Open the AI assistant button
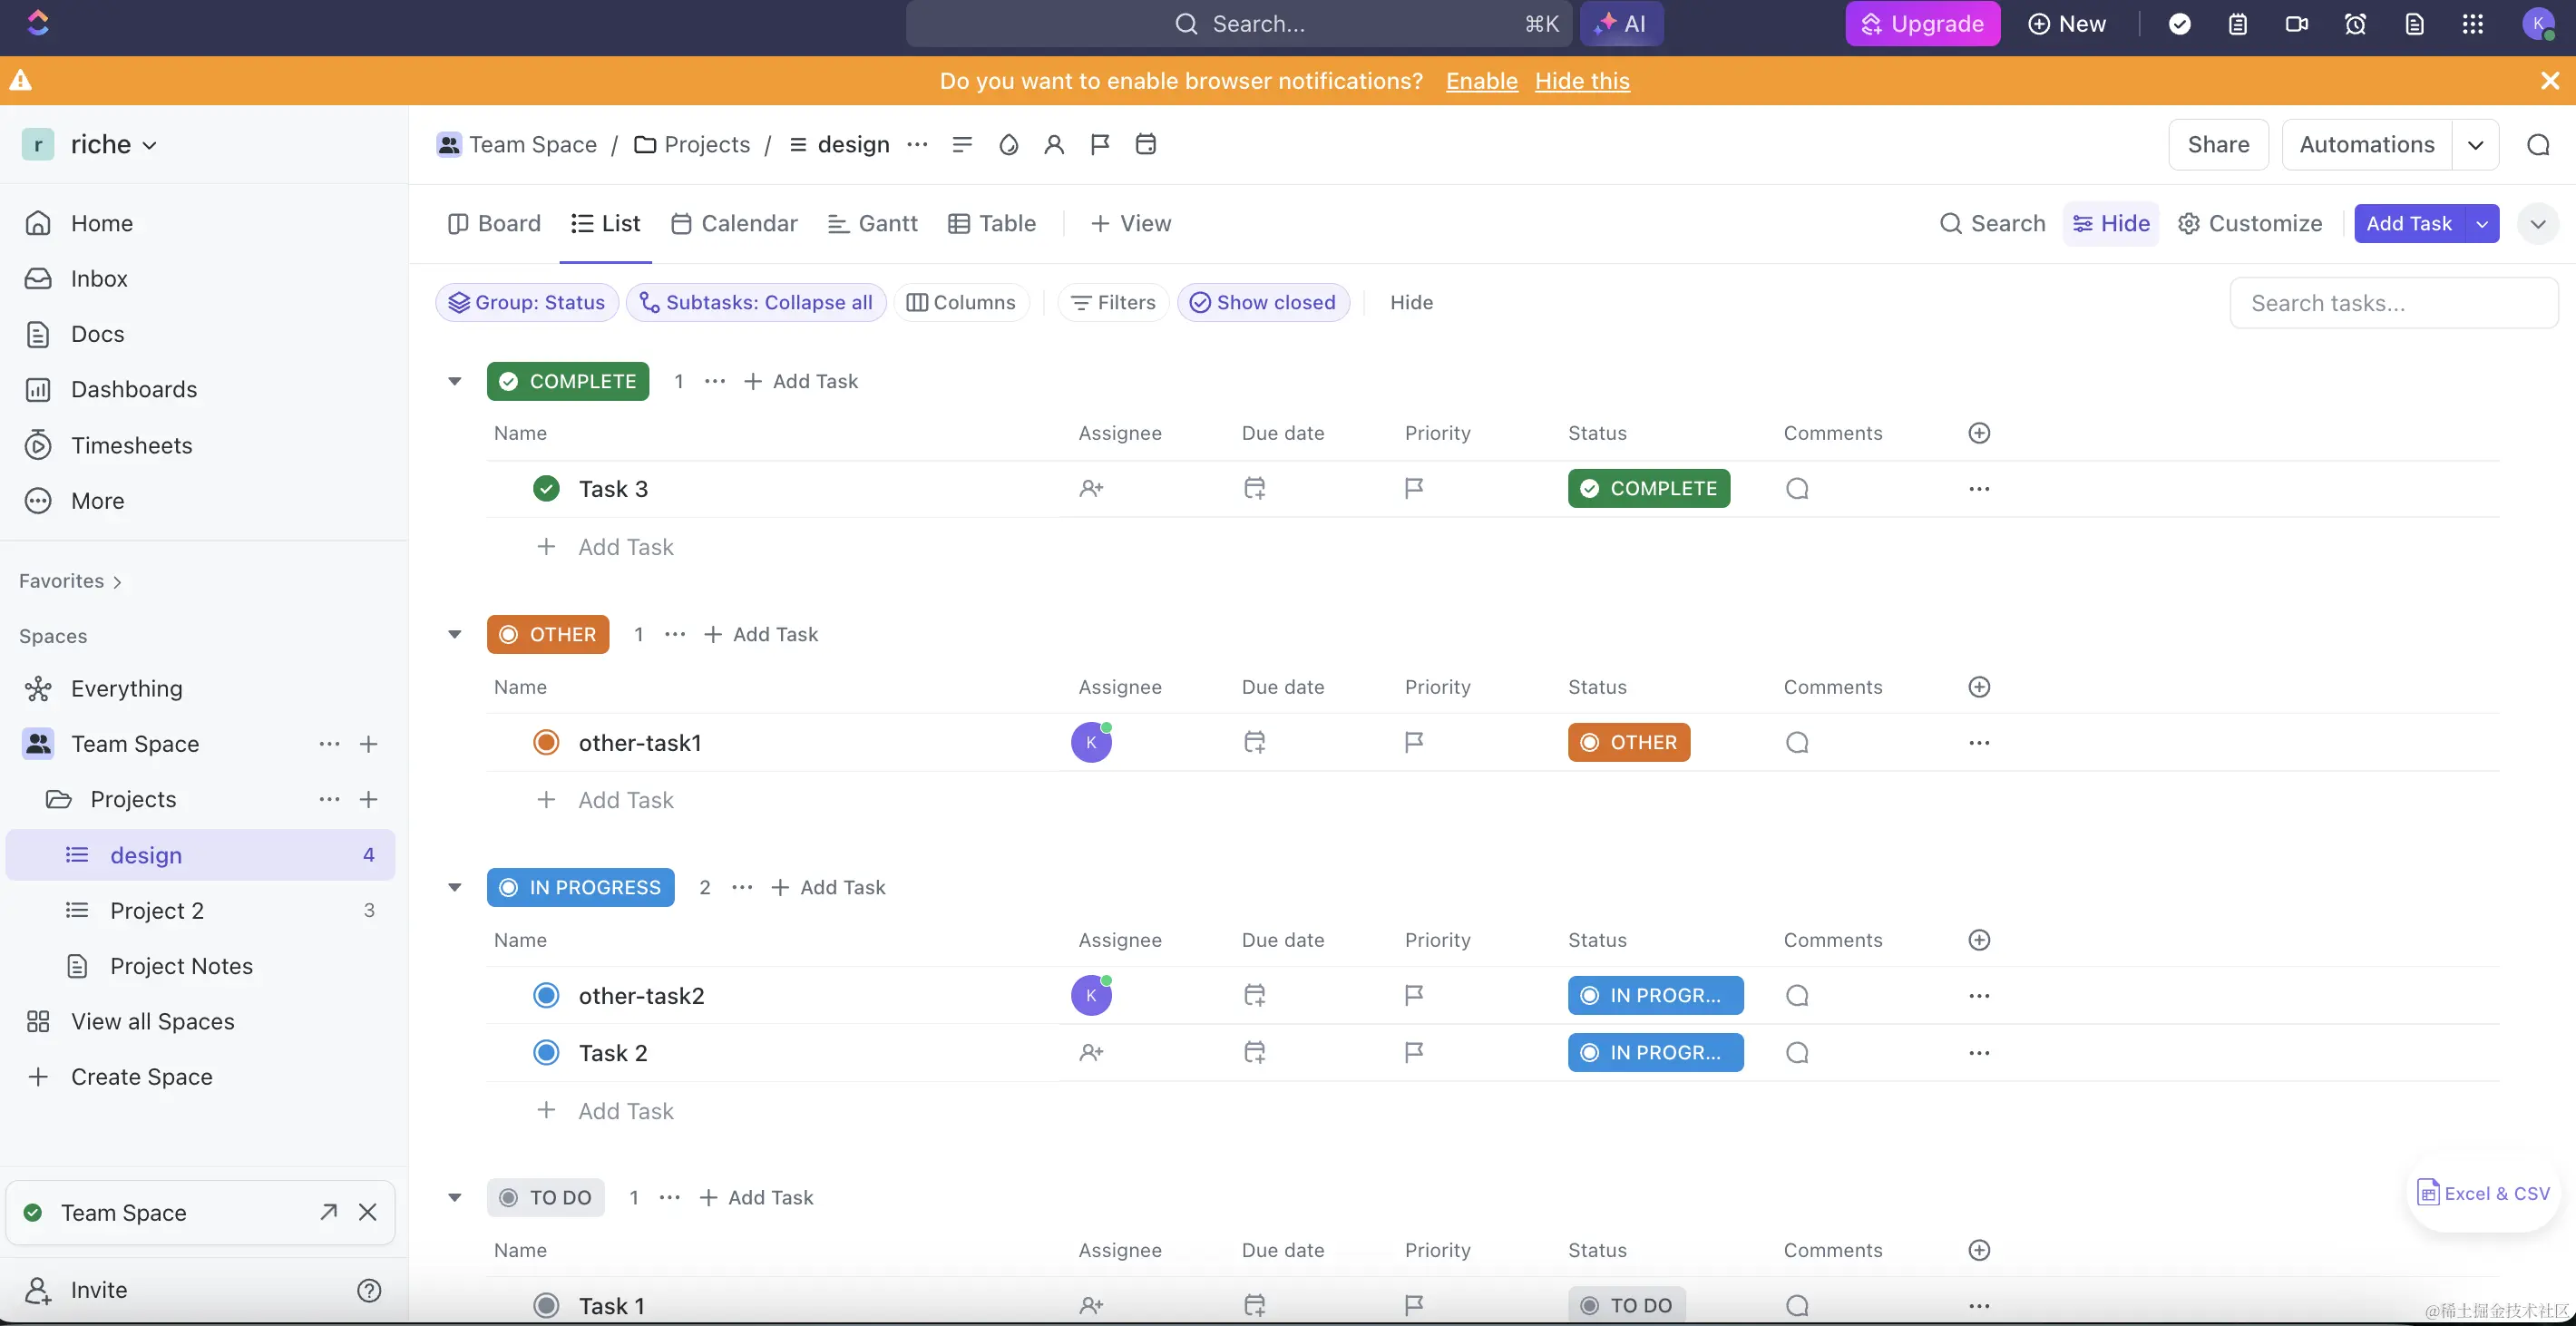Viewport: 2576px width, 1326px height. pyautogui.click(x=1621, y=24)
